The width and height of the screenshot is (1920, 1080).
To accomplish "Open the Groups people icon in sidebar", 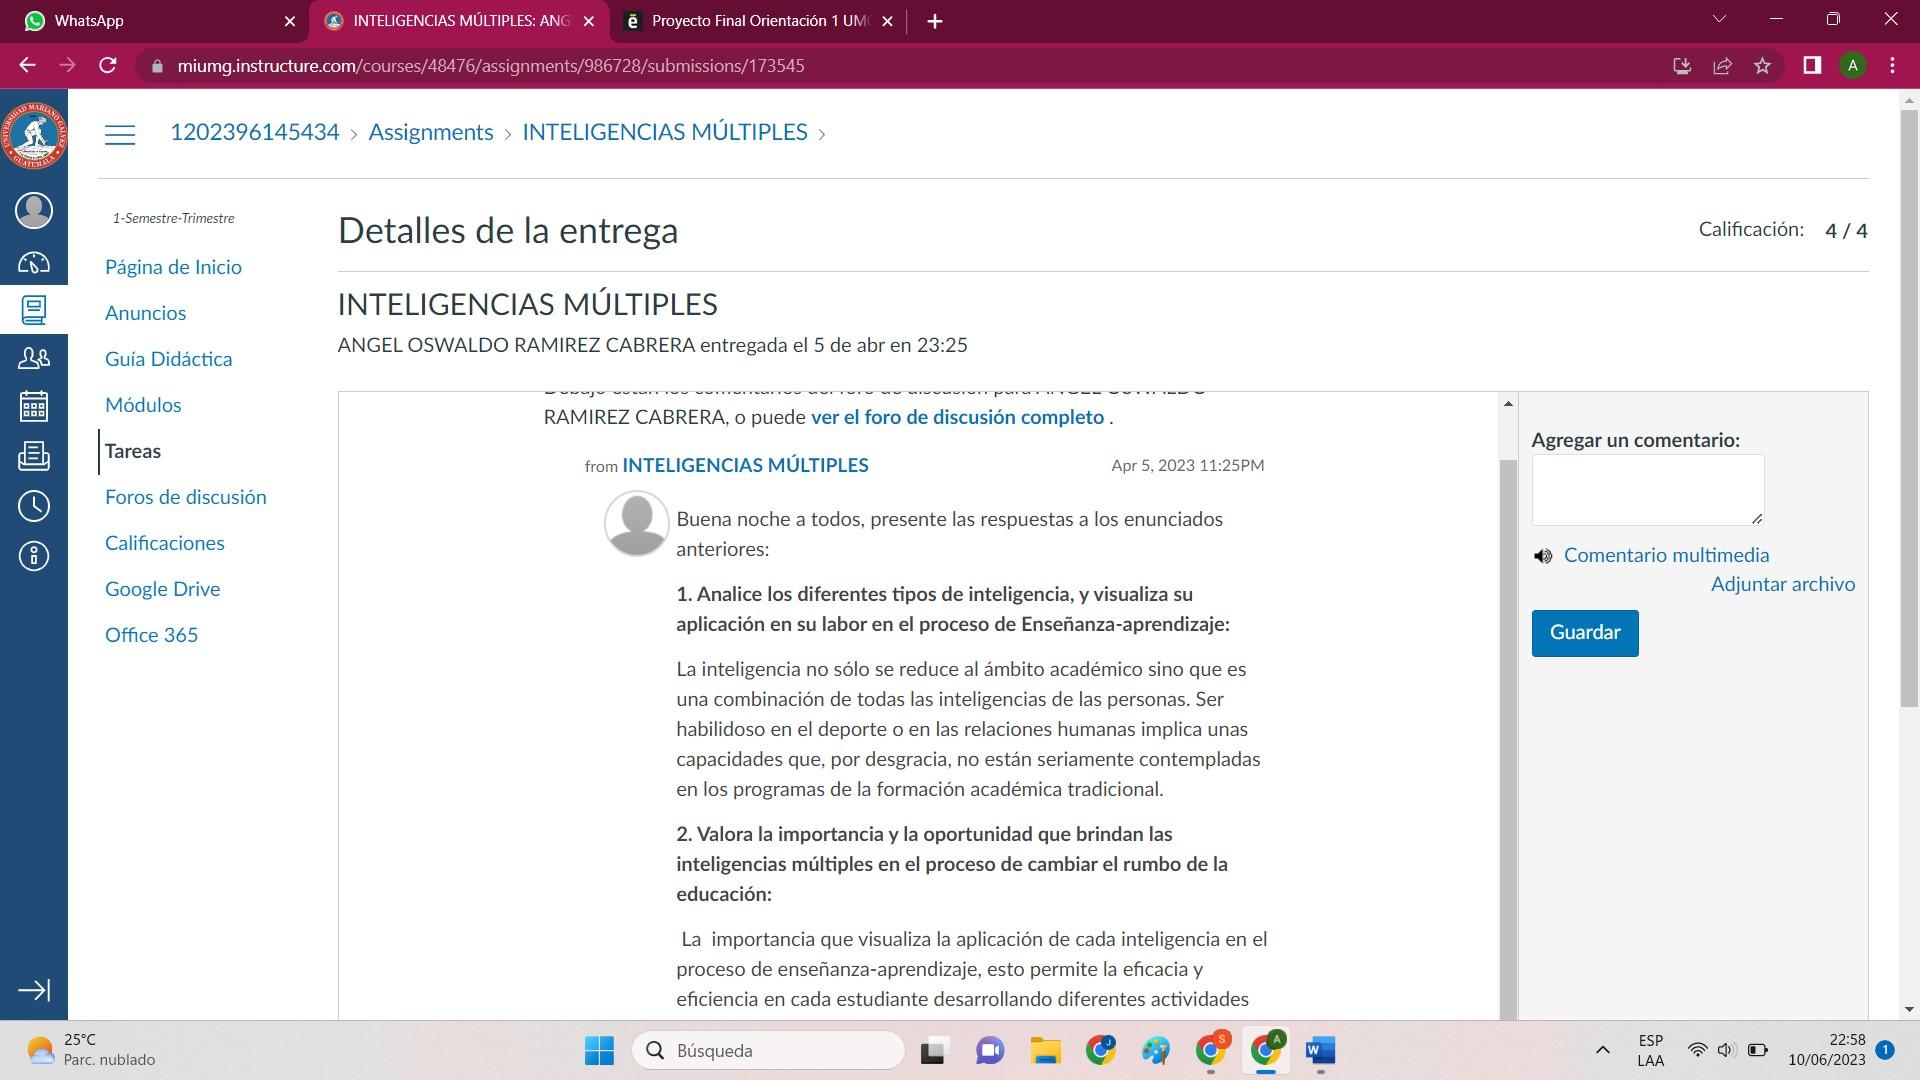I will [x=34, y=357].
